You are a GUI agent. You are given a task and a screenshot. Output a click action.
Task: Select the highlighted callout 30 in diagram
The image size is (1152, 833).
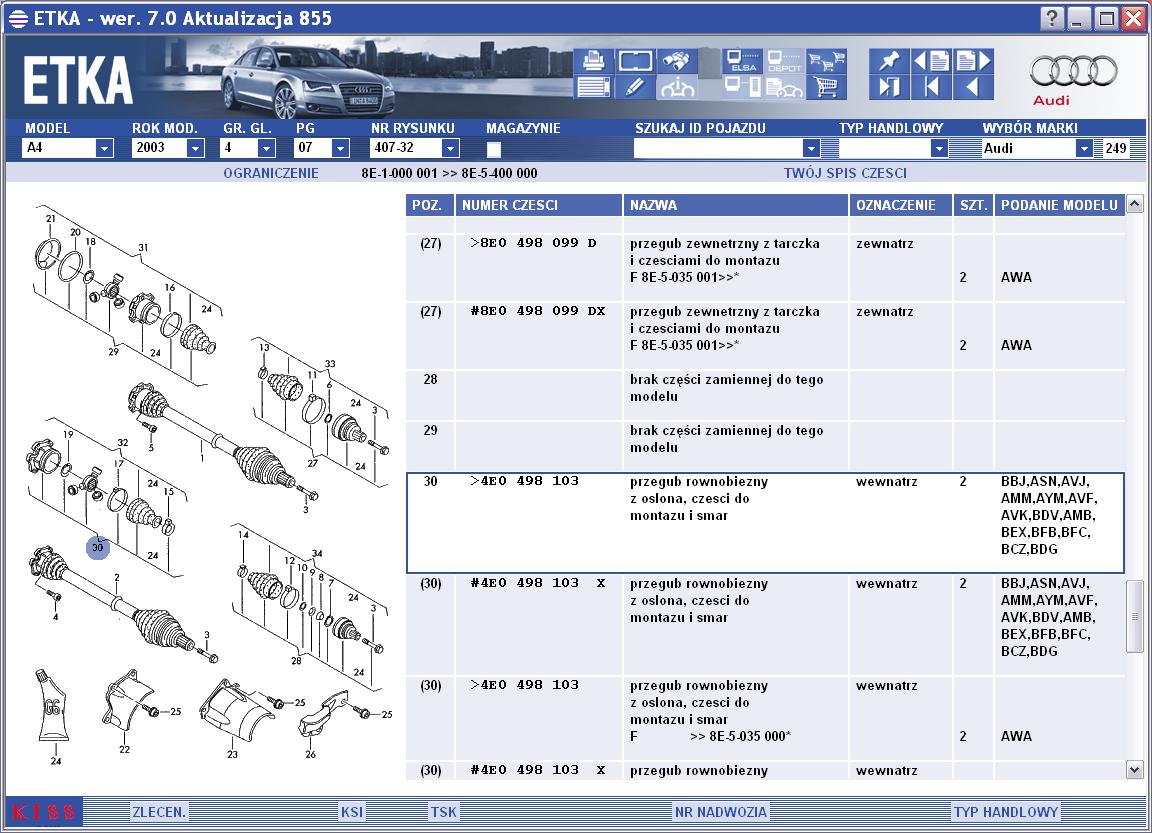(x=98, y=547)
